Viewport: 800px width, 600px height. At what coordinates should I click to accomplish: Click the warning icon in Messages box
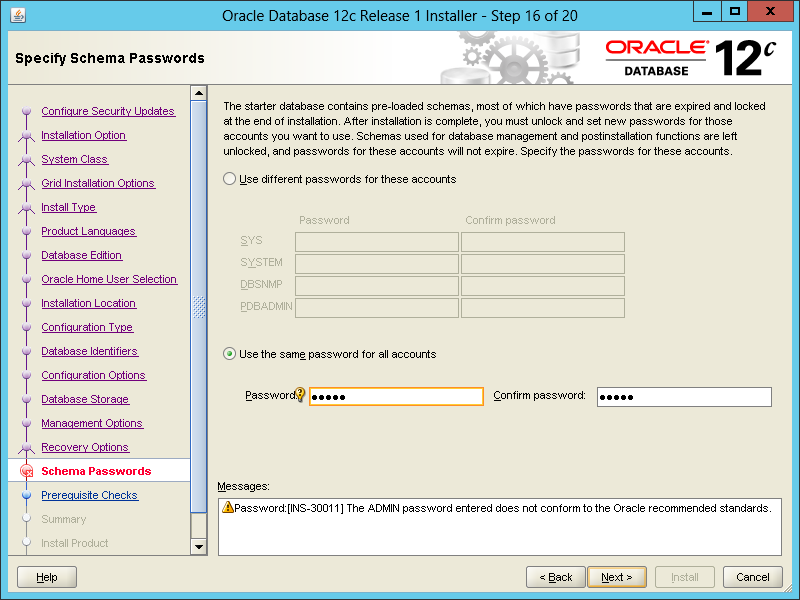click(x=228, y=507)
